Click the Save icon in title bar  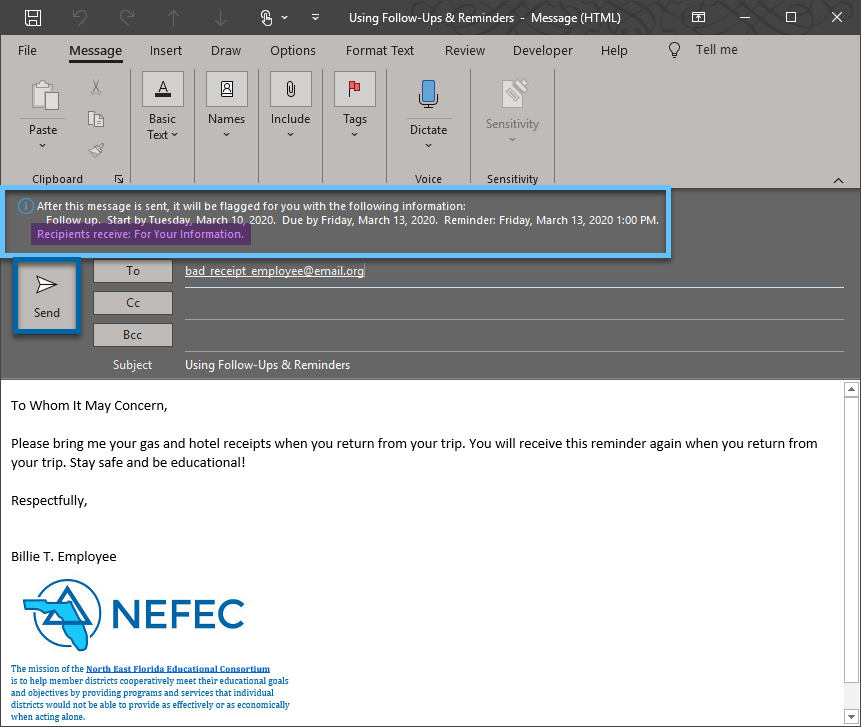point(33,18)
